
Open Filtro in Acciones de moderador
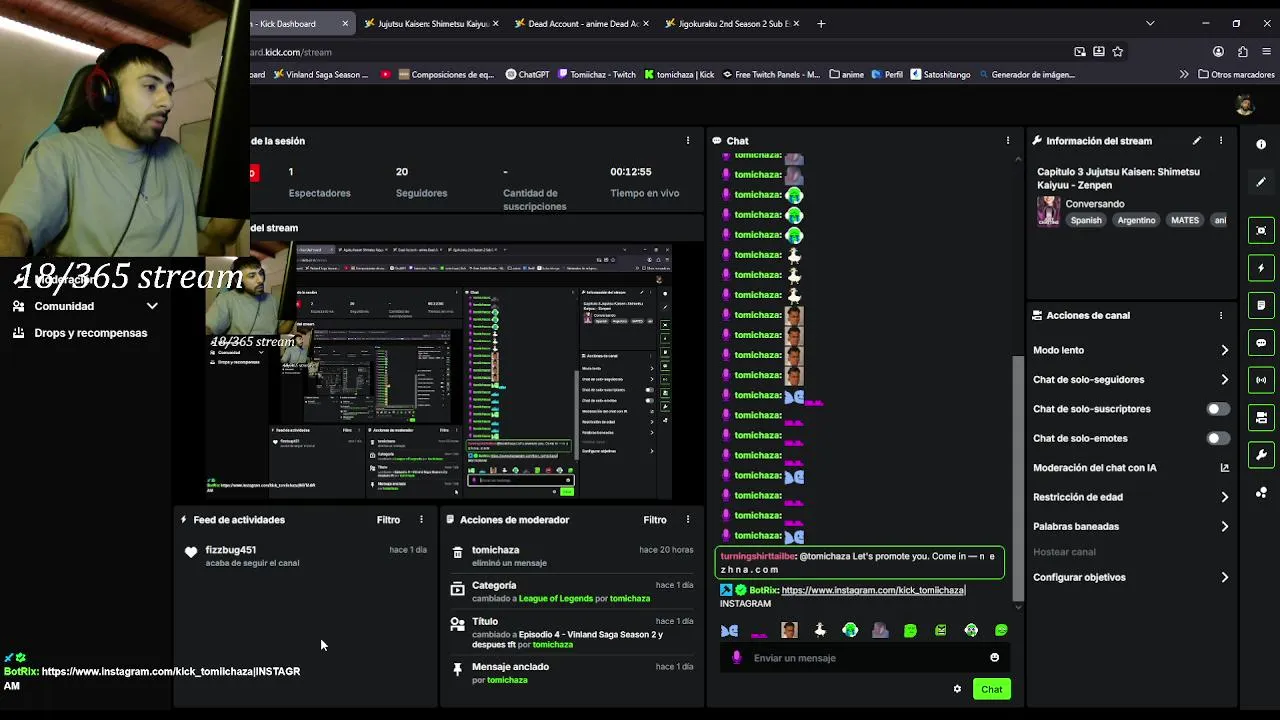[655, 520]
